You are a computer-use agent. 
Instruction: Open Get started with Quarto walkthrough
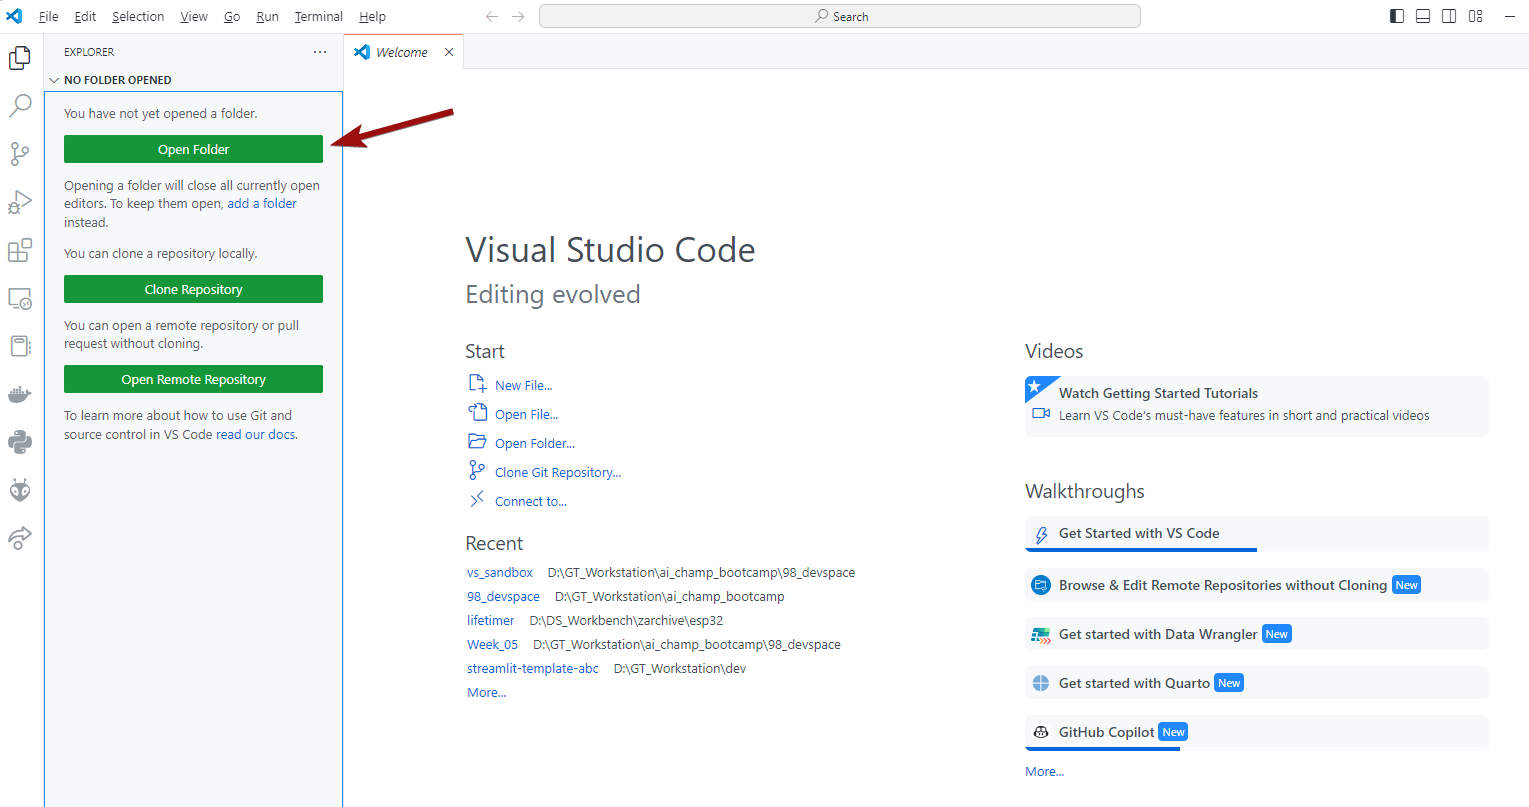coord(1257,683)
